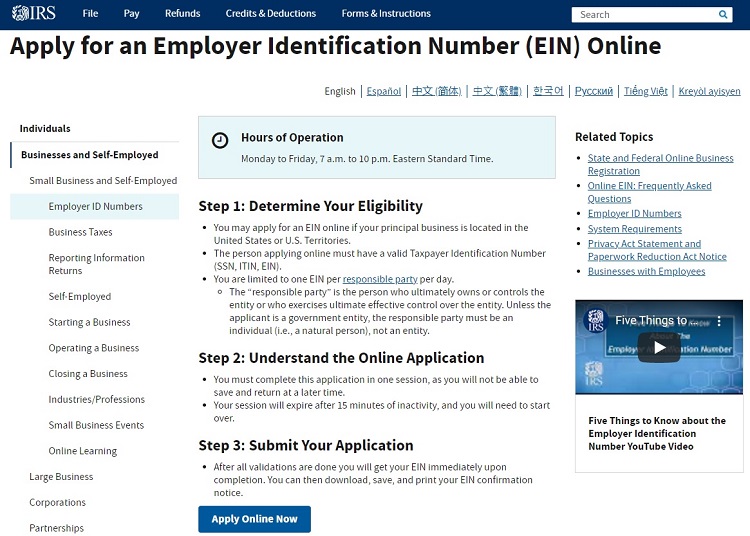Open the video's three-dot options menu
Screen dimensions: 750x536
pos(719,321)
